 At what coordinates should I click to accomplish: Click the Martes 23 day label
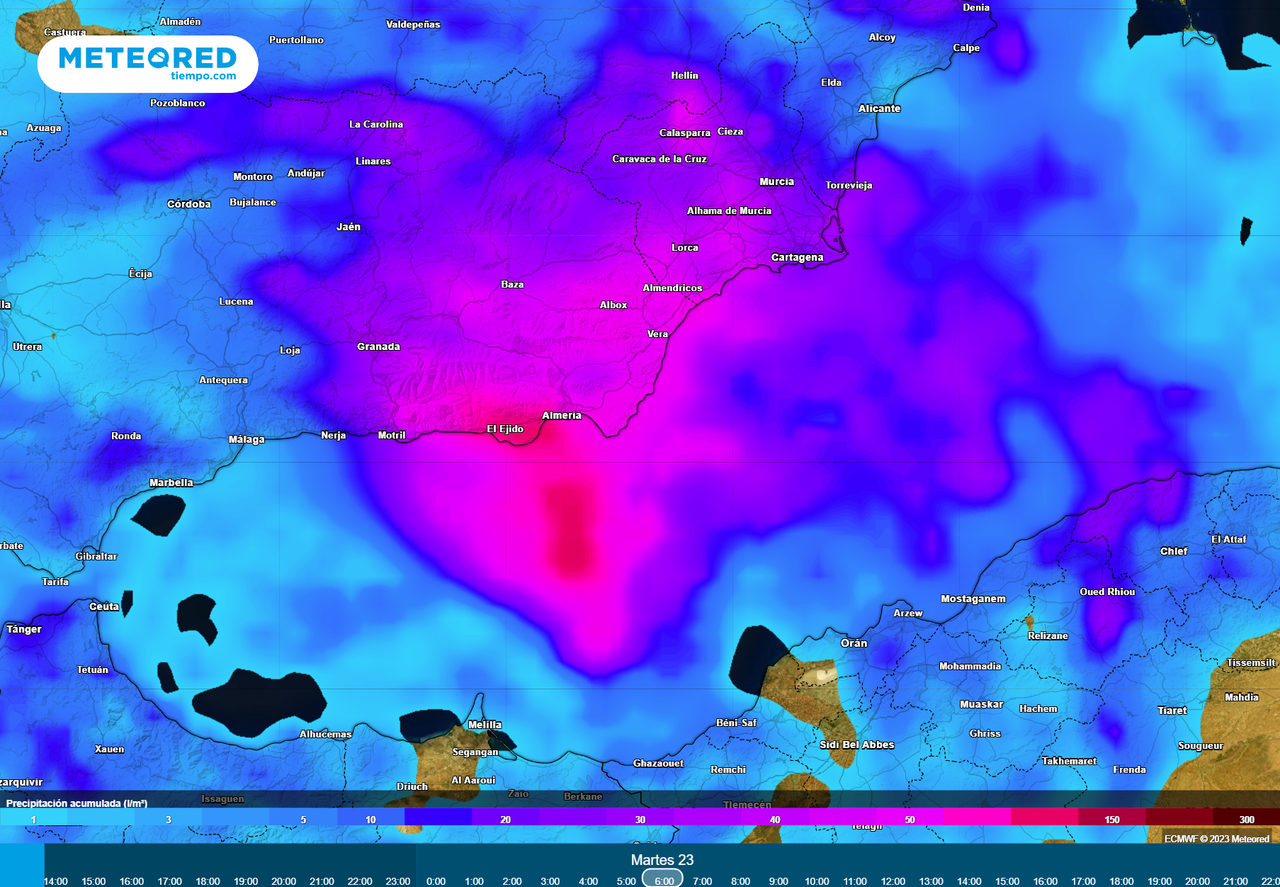(662, 860)
